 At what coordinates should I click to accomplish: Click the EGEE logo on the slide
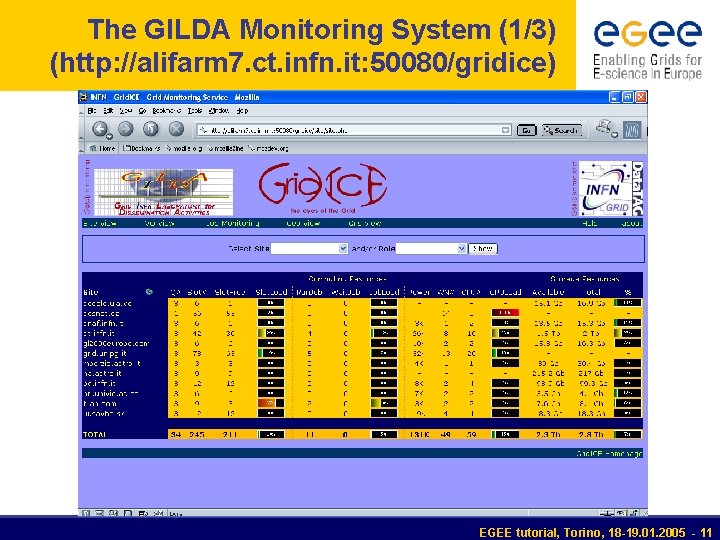pos(647,50)
